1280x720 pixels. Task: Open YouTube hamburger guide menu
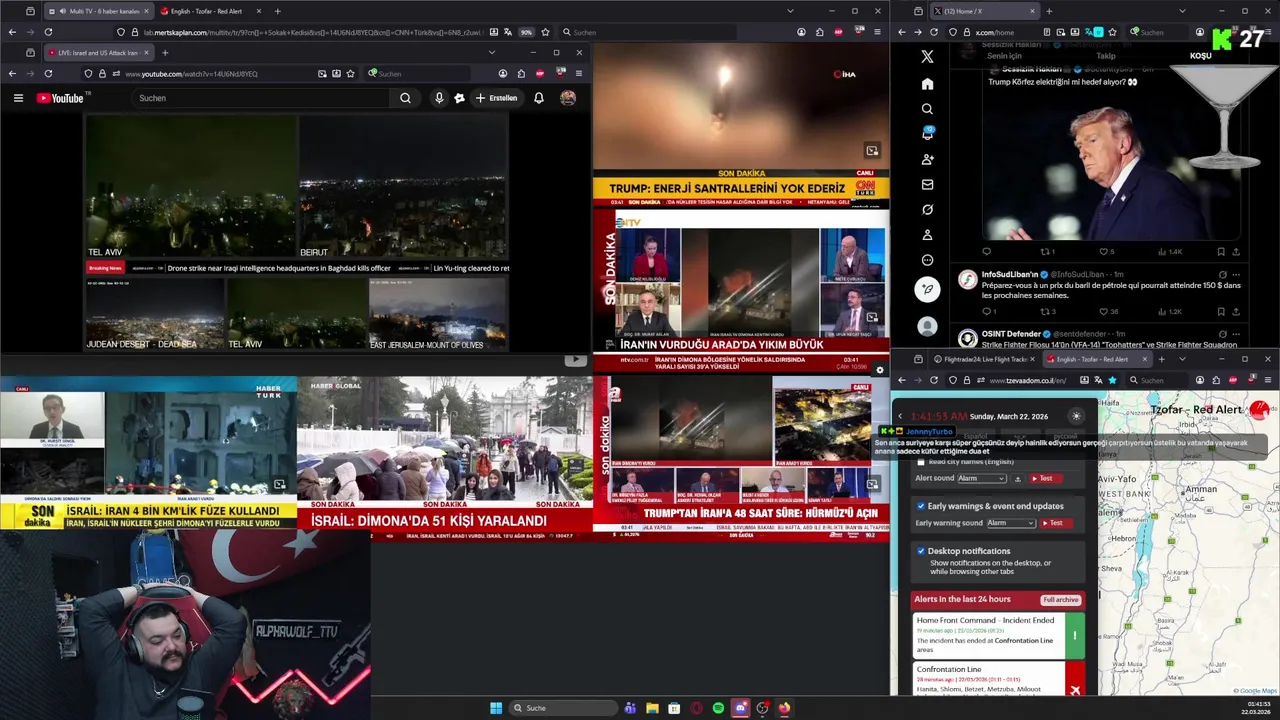18,98
